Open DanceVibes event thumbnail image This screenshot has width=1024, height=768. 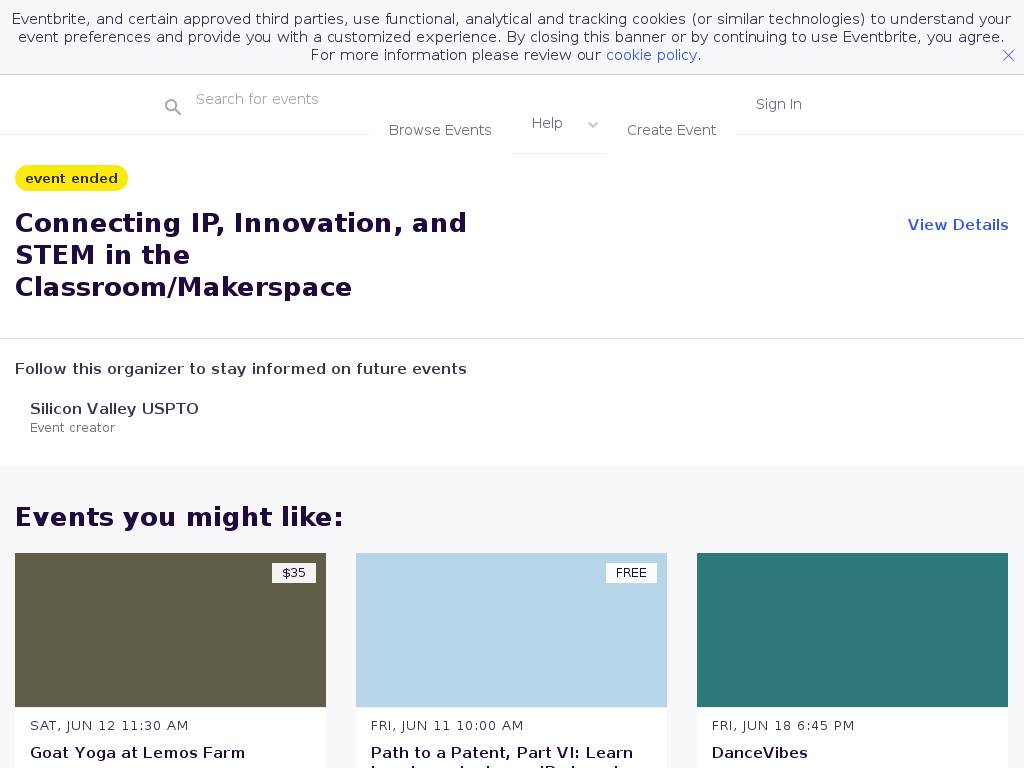(x=852, y=630)
